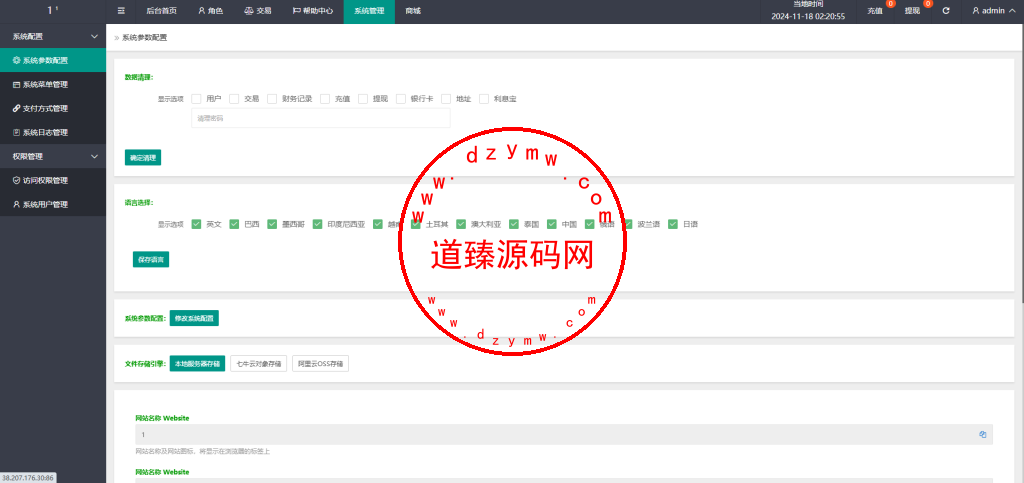The width and height of the screenshot is (1024, 483).
Task: Uncheck the 巴西 language checkbox
Action: point(234,224)
